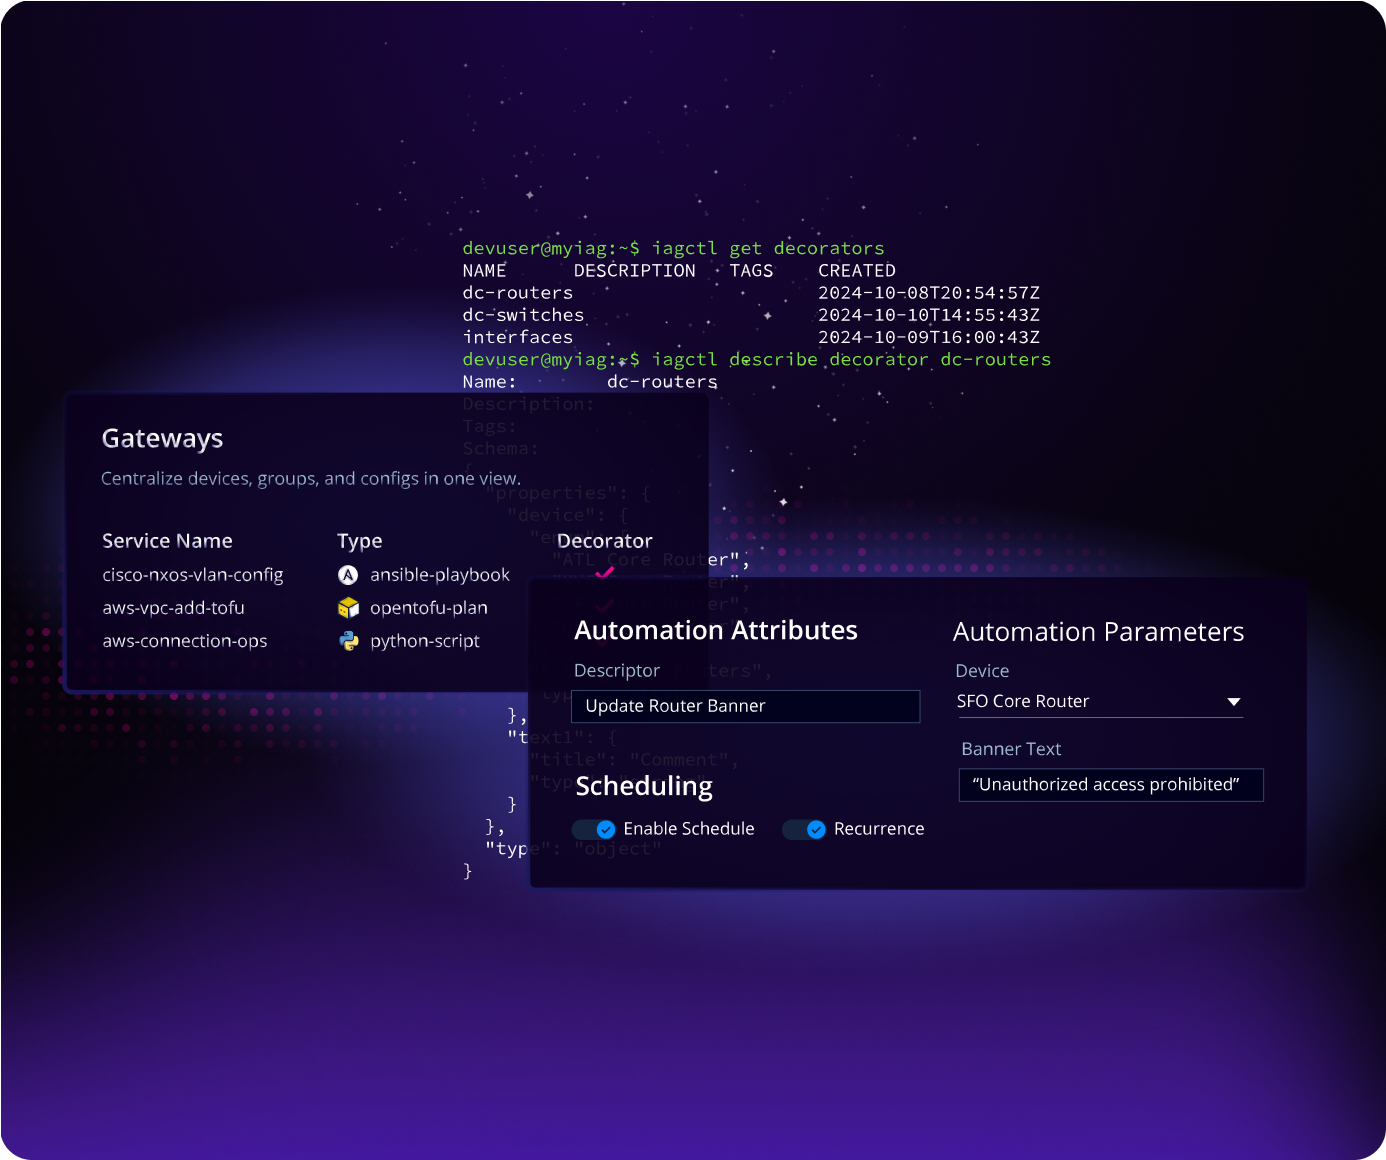Click the interfaces decorator entry
The height and width of the screenshot is (1160, 1386).
click(x=518, y=337)
